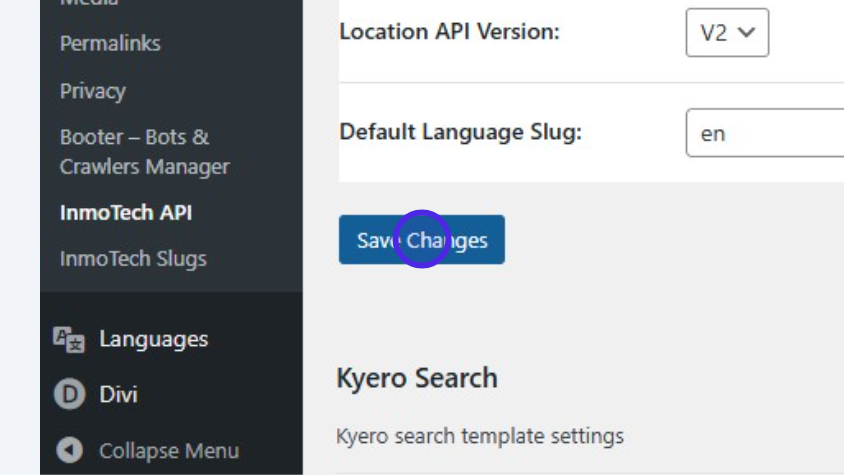Go to Permalinks settings
The width and height of the screenshot is (844, 475).
coord(110,43)
